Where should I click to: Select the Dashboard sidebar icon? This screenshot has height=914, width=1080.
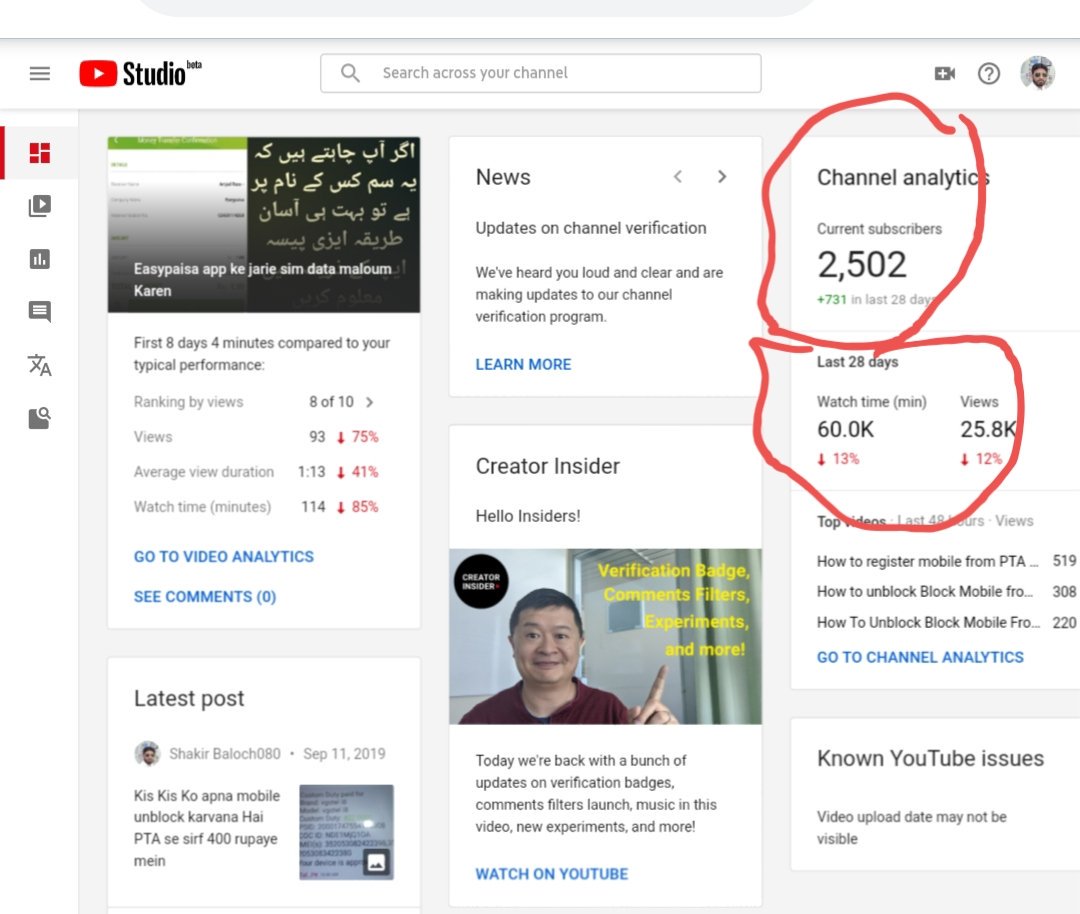coord(40,153)
